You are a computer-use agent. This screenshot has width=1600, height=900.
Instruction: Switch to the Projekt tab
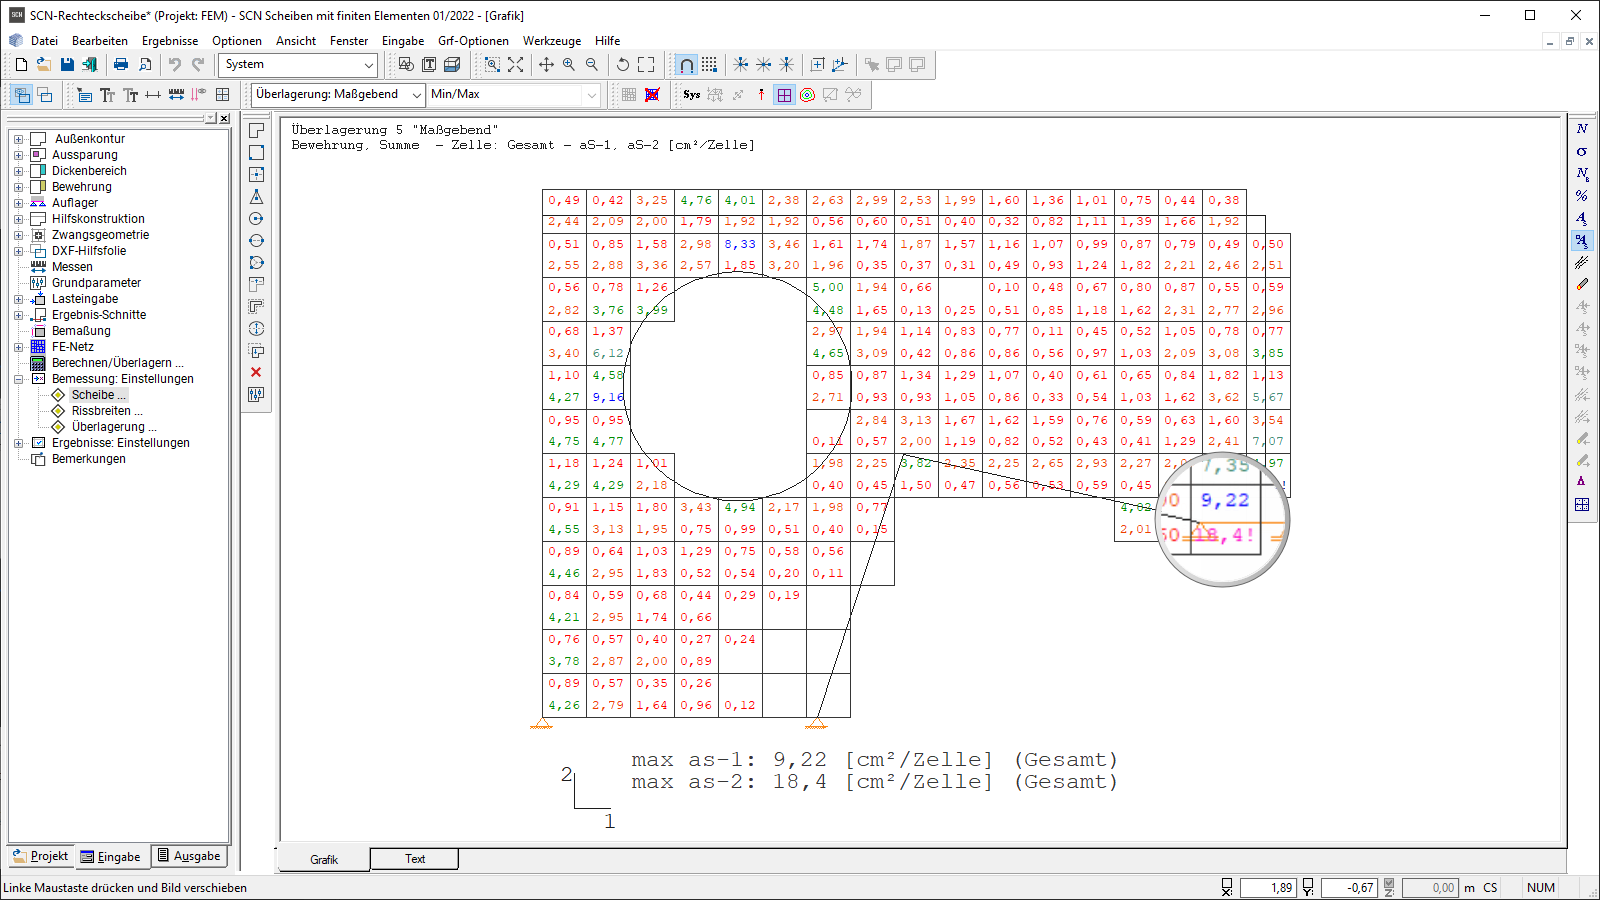click(41, 856)
